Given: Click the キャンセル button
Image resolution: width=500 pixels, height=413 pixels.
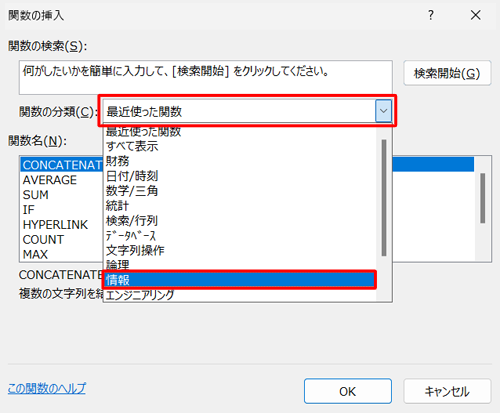Looking at the screenshot, I should pyautogui.click(x=447, y=391).
